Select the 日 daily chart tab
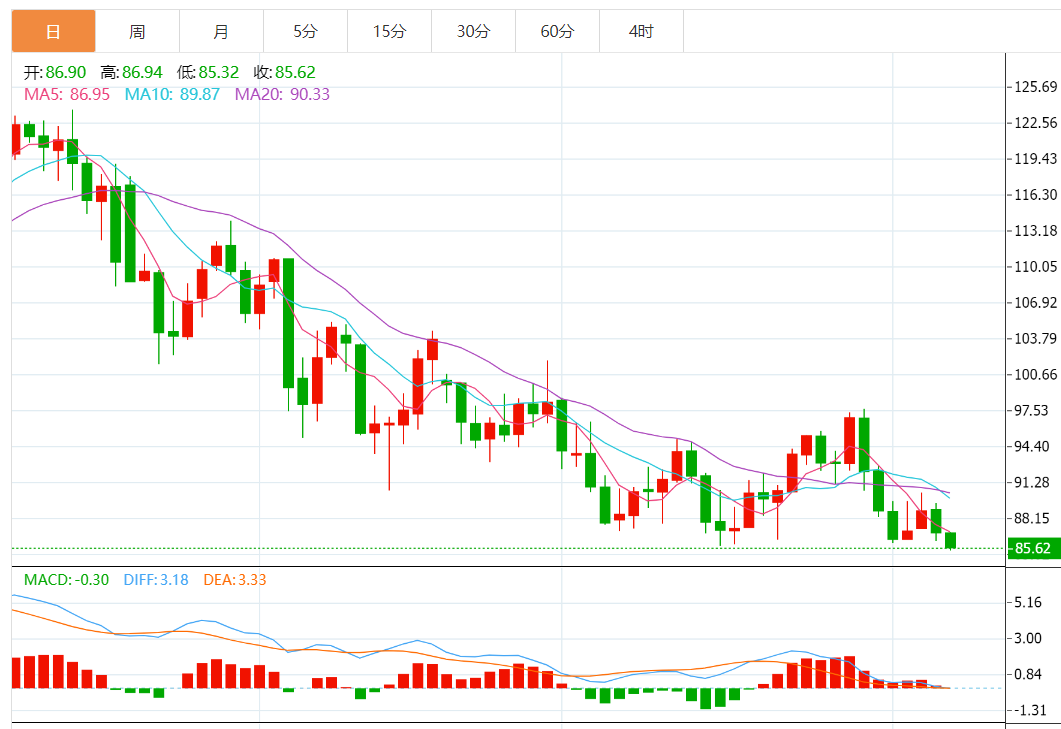The image size is (1061, 729). (x=53, y=31)
